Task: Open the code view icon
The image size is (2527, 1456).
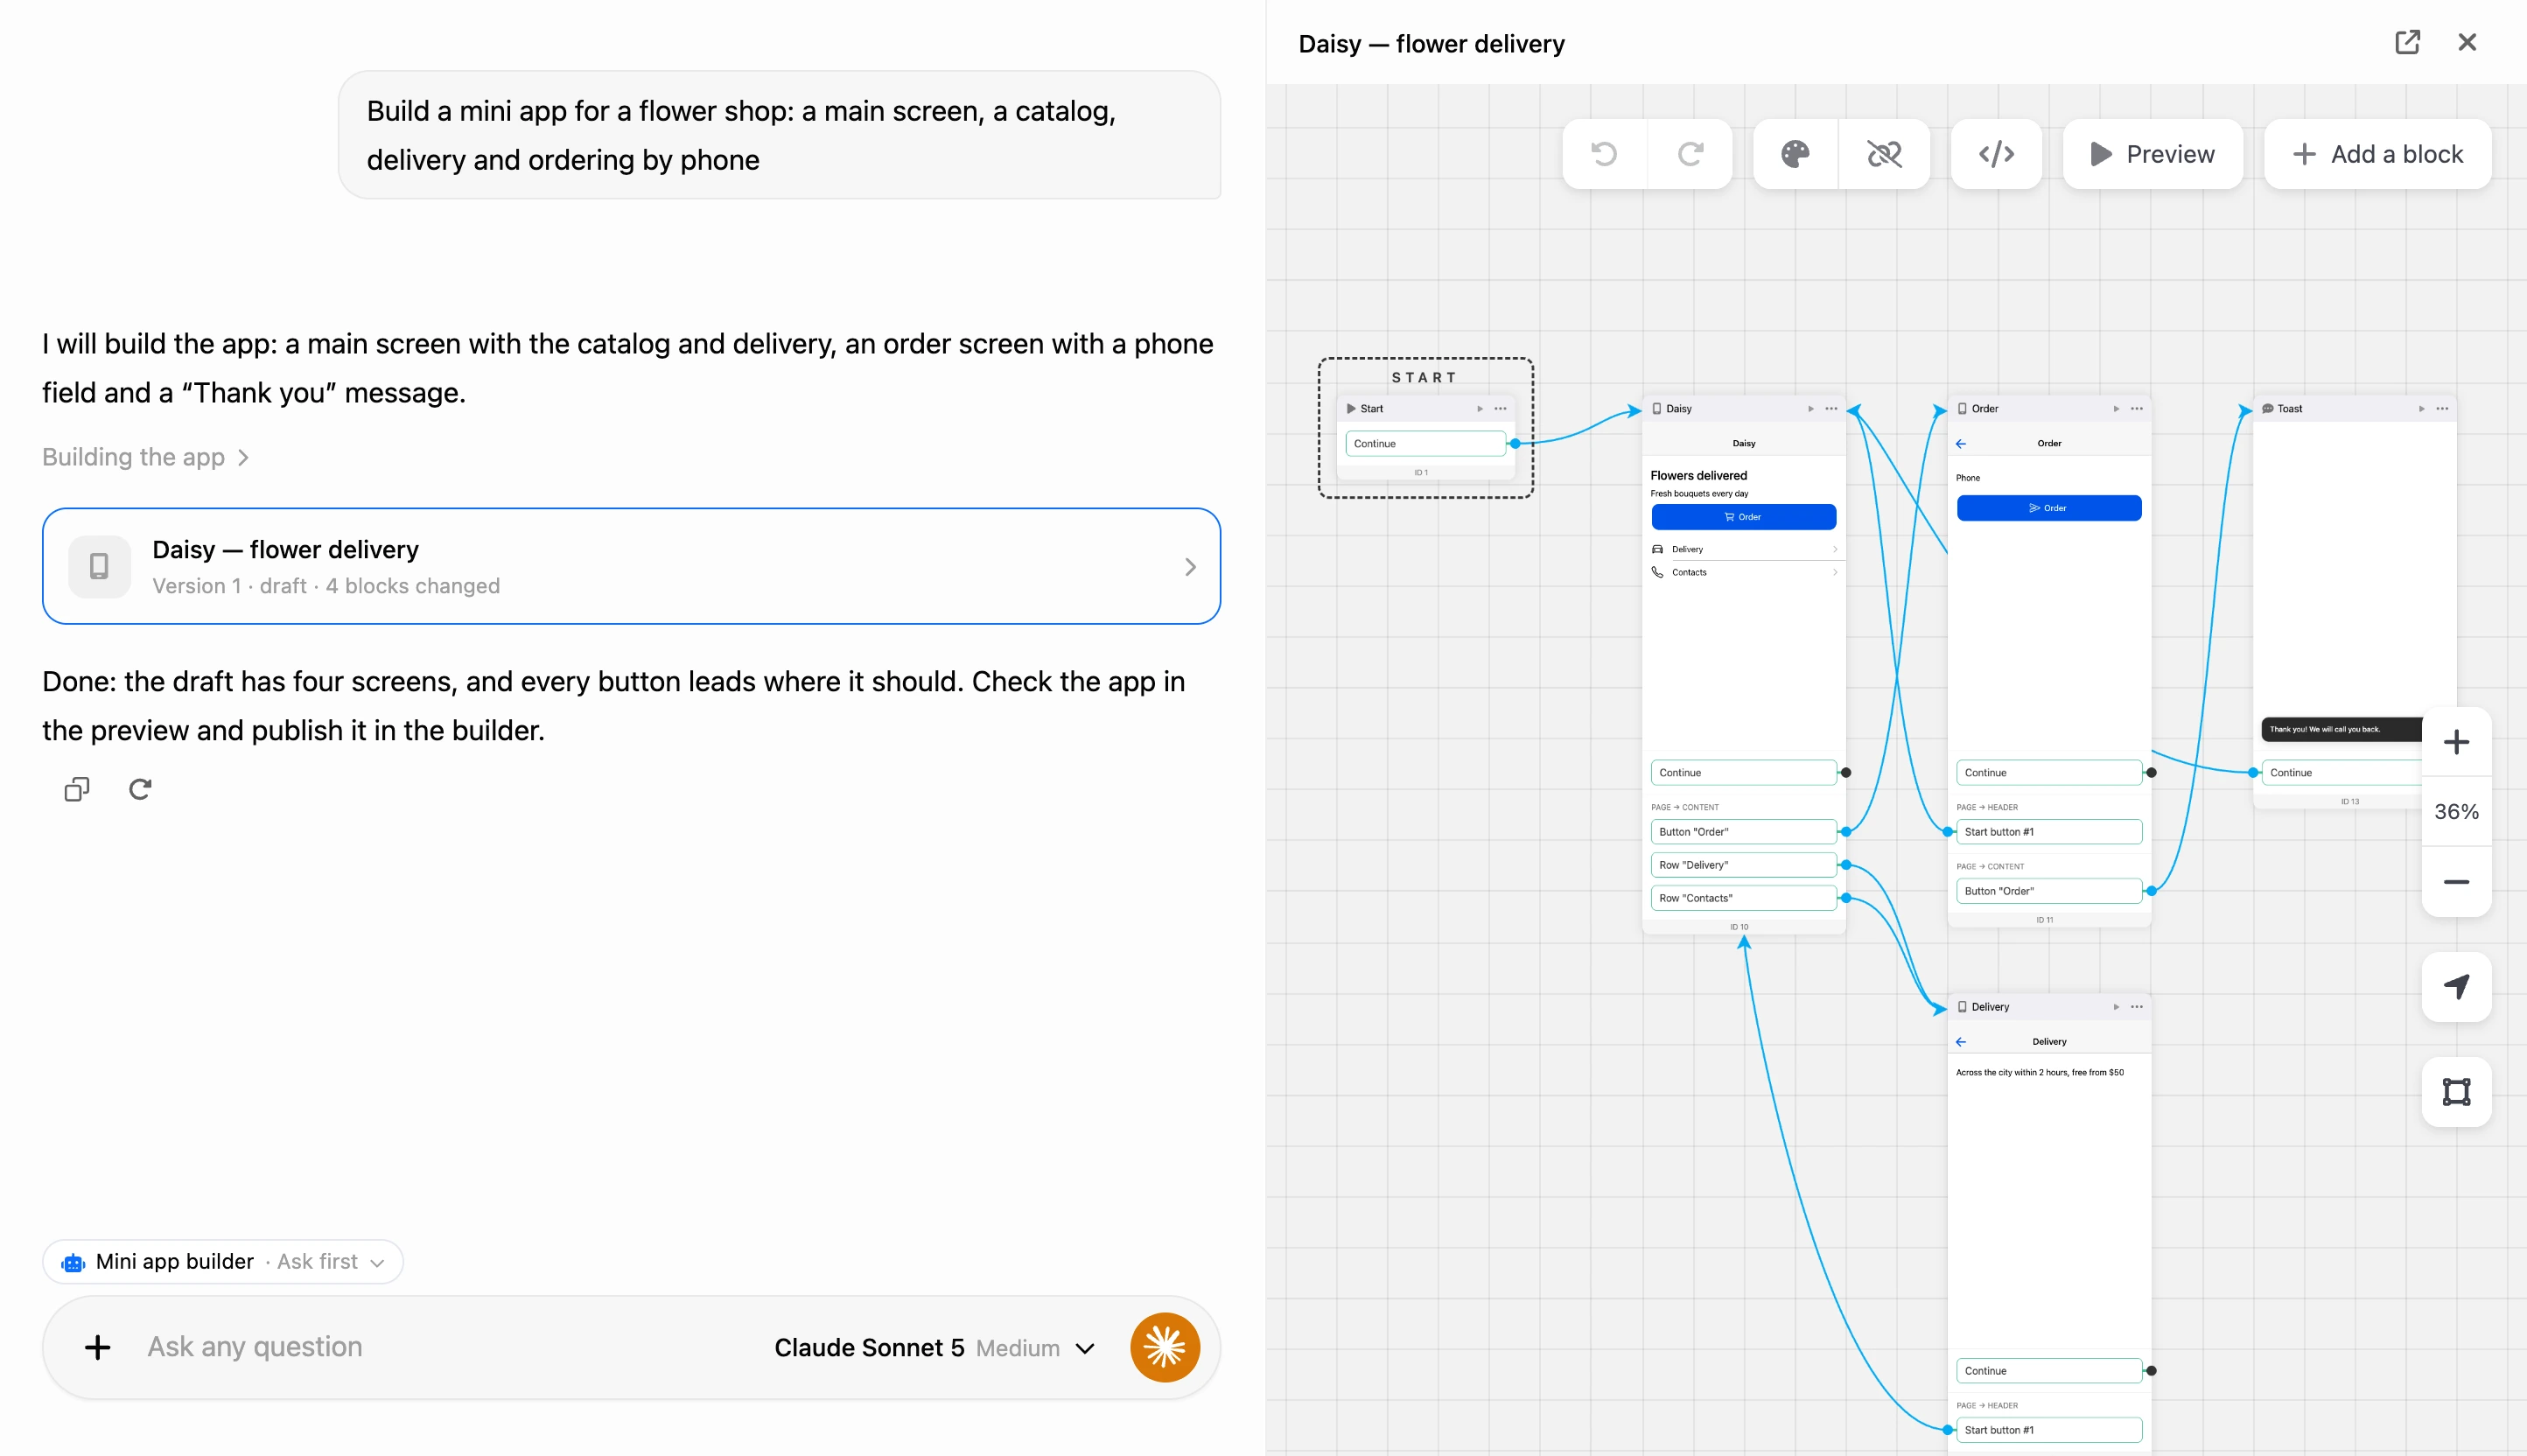Action: 1996,154
